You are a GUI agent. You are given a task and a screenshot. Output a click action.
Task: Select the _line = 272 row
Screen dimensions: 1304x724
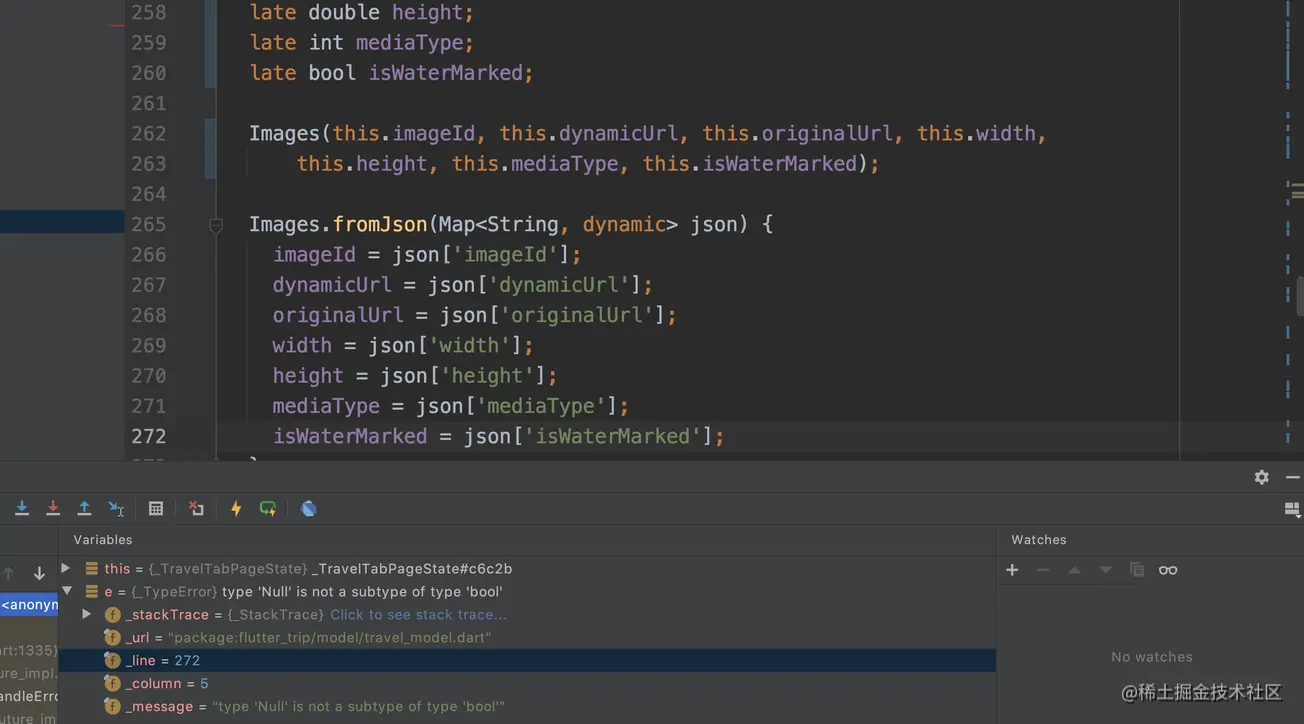[527, 661]
